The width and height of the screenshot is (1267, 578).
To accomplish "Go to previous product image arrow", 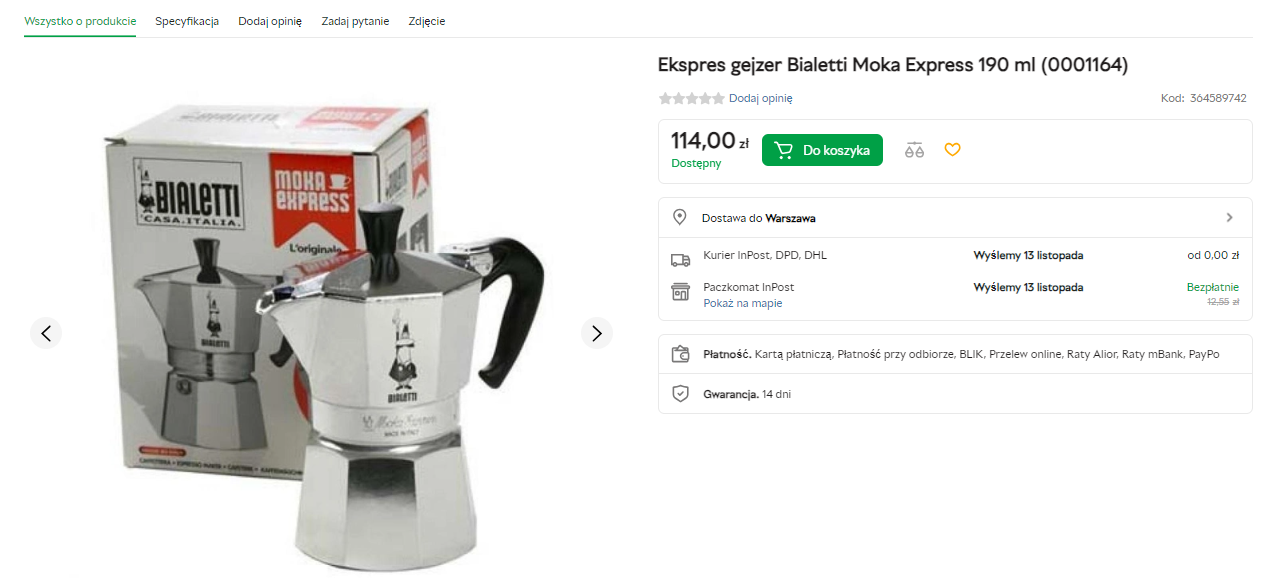I will [46, 333].
